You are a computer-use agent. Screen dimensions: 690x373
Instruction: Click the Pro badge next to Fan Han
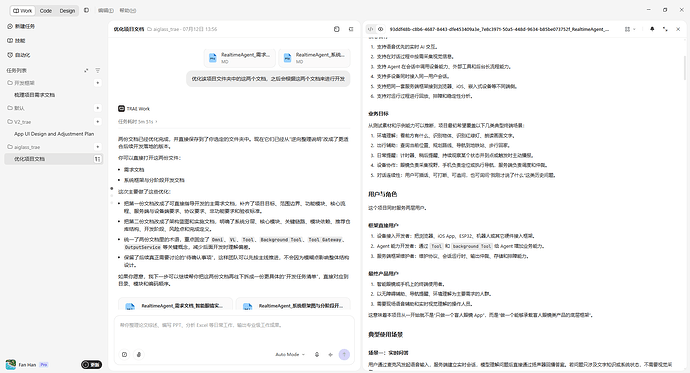tap(44, 365)
